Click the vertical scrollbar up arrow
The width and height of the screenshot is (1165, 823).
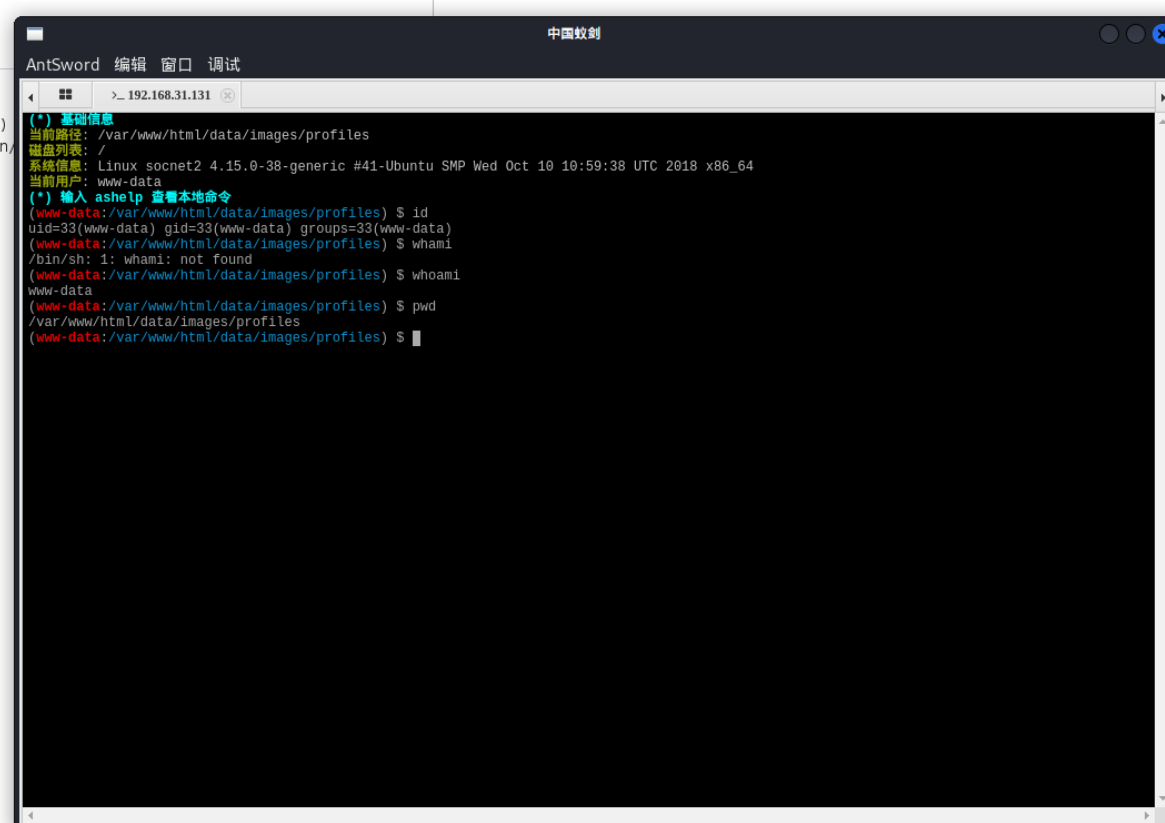tap(1161, 120)
